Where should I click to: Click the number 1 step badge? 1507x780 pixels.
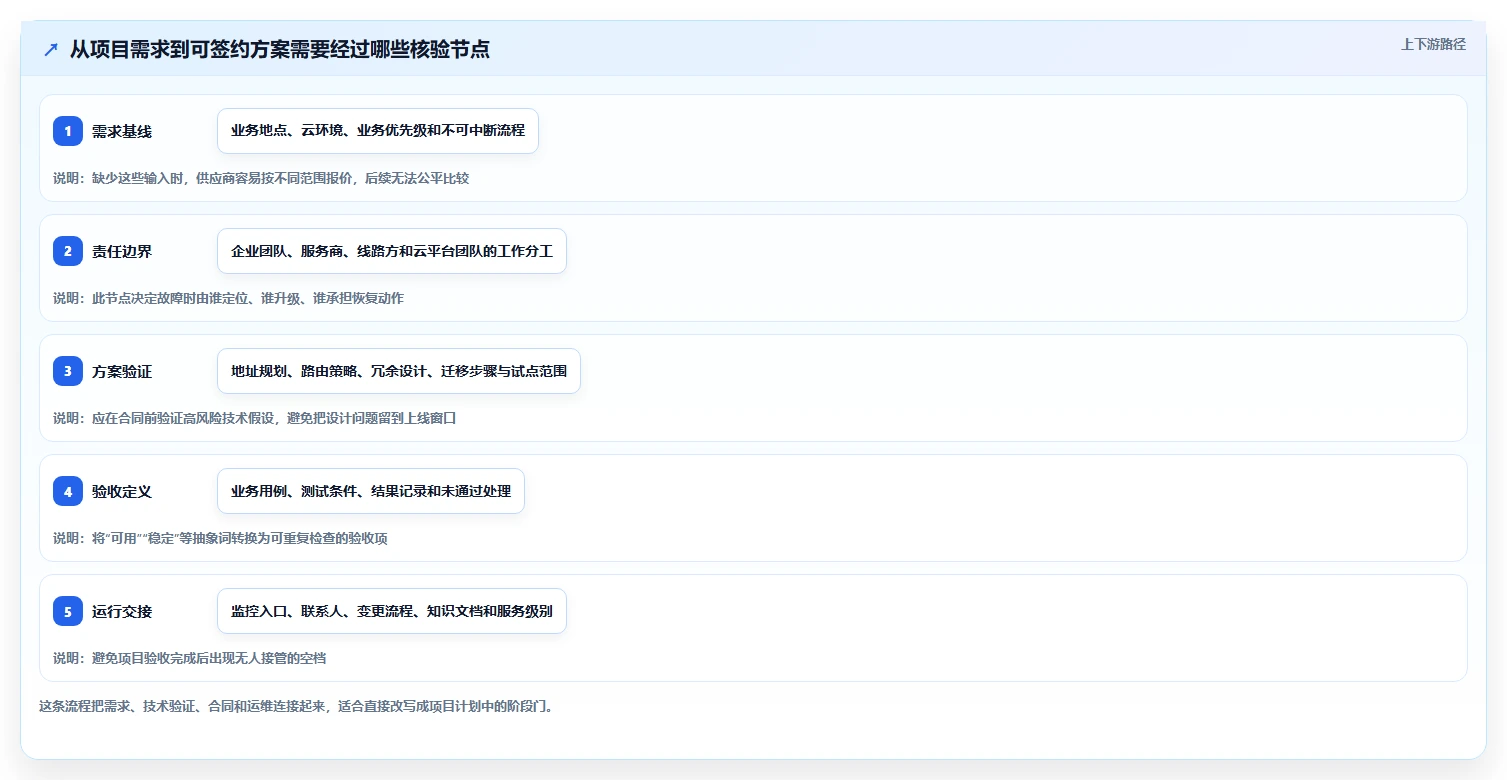(68, 131)
